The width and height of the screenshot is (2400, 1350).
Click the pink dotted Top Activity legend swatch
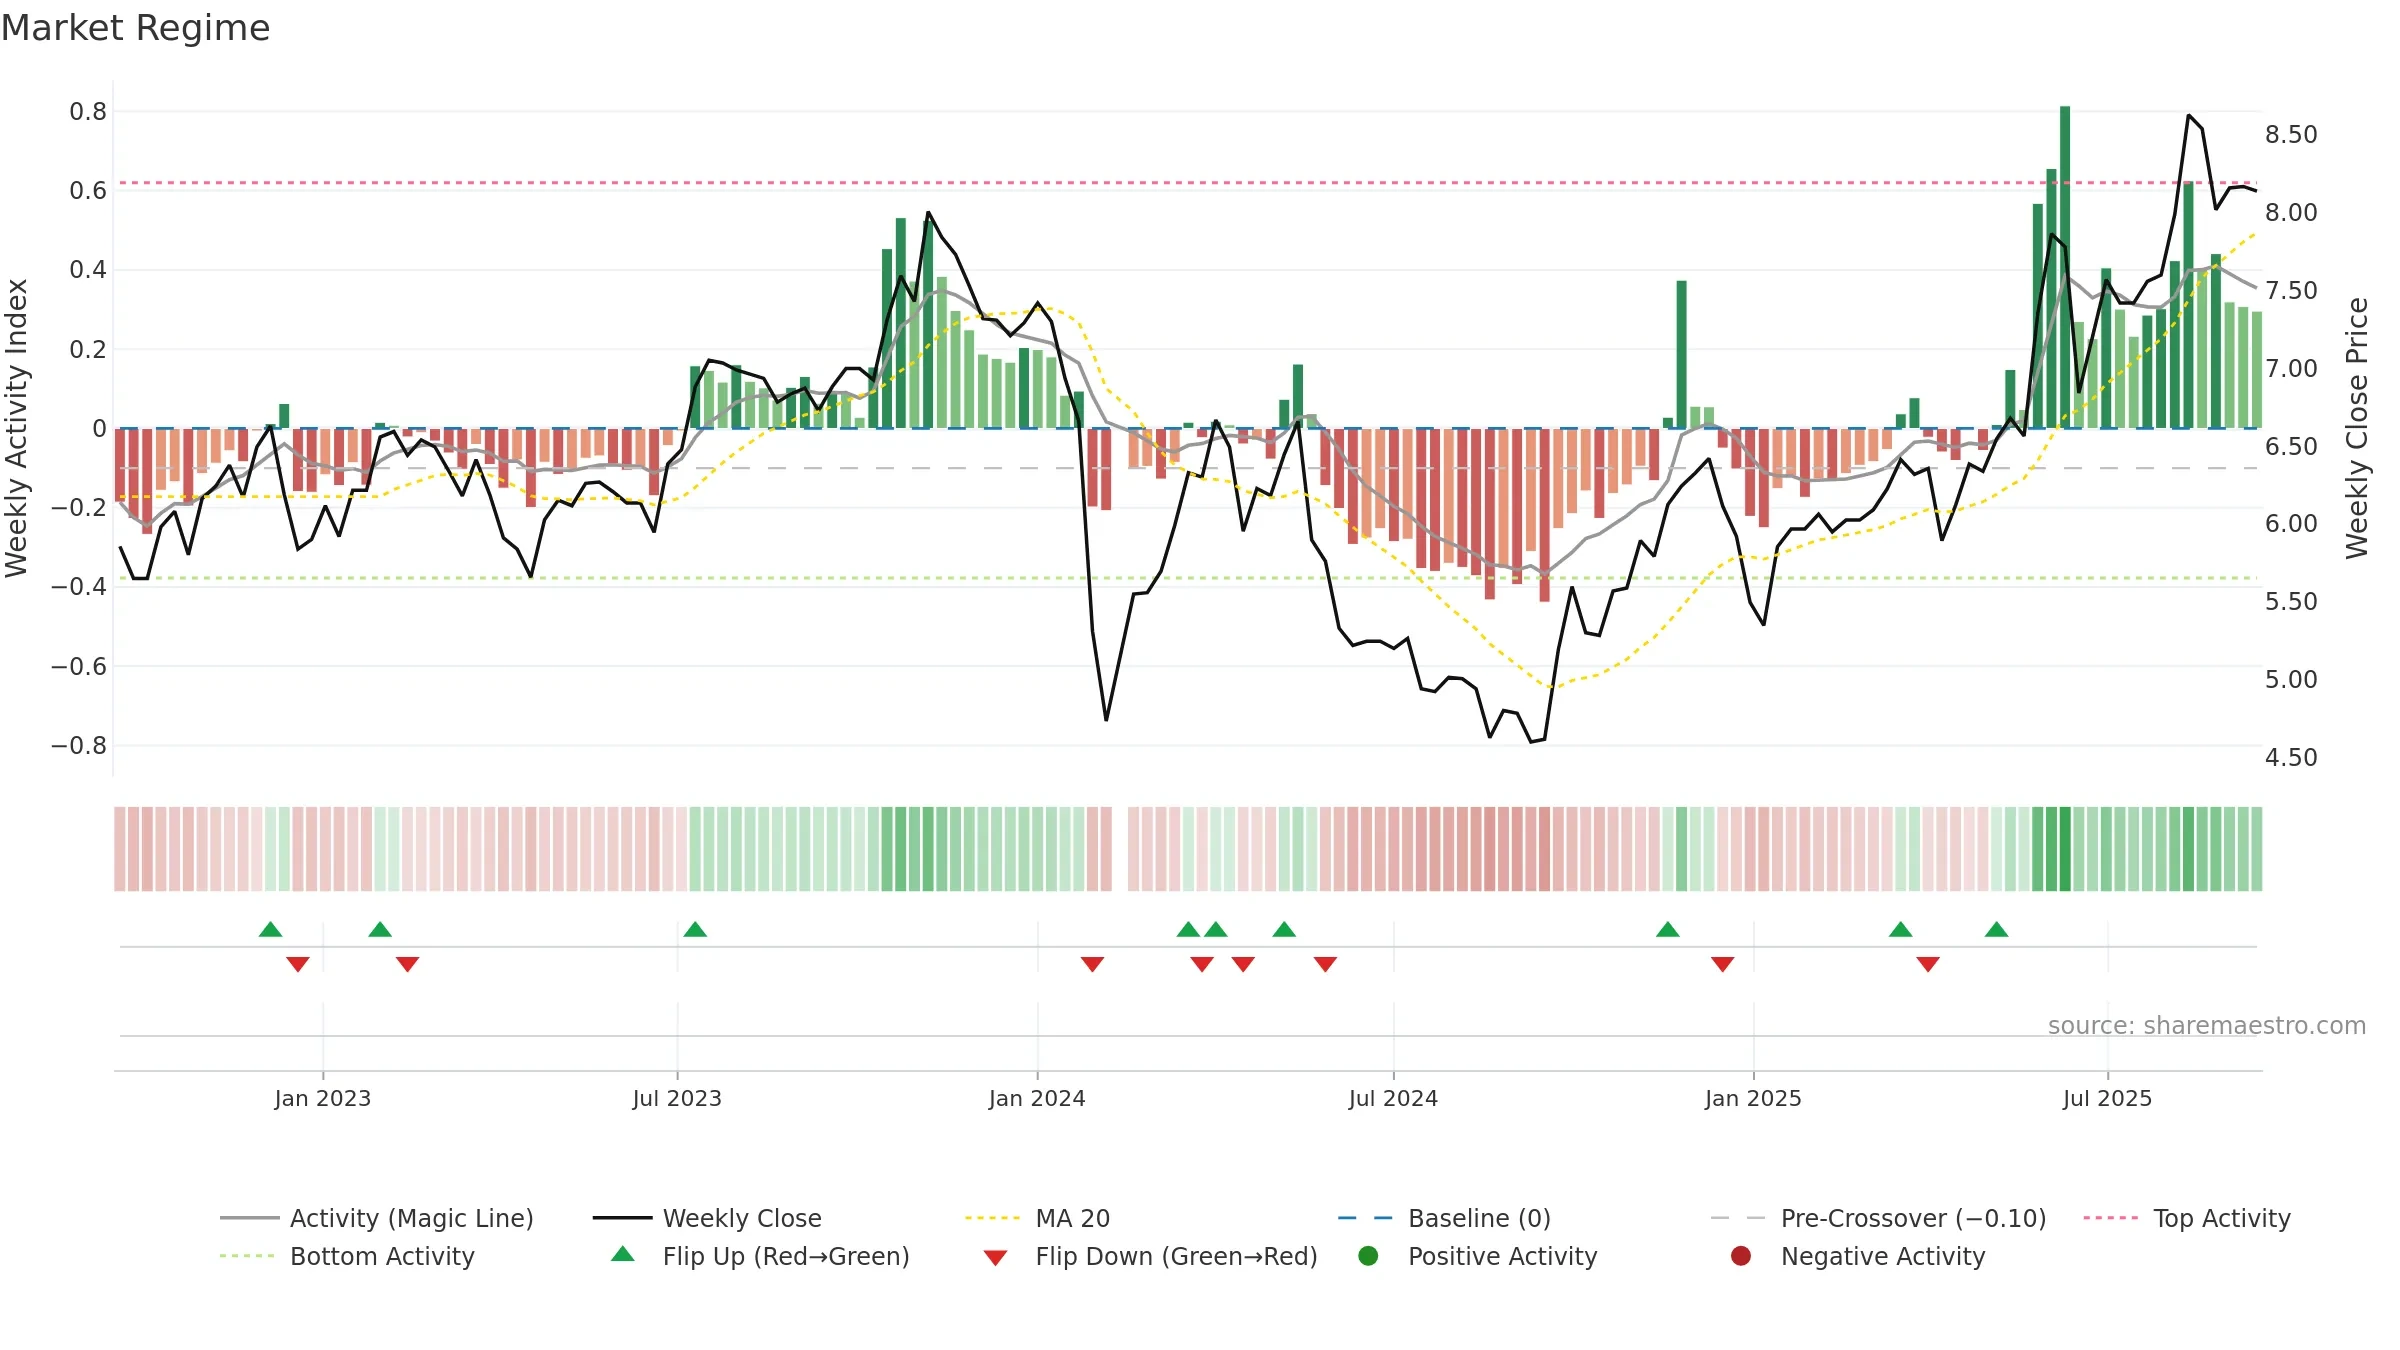(2111, 1218)
